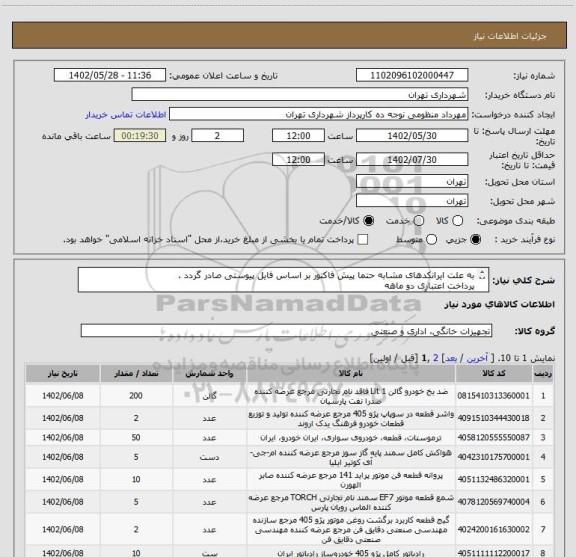Click the need description text area

pos(284,280)
